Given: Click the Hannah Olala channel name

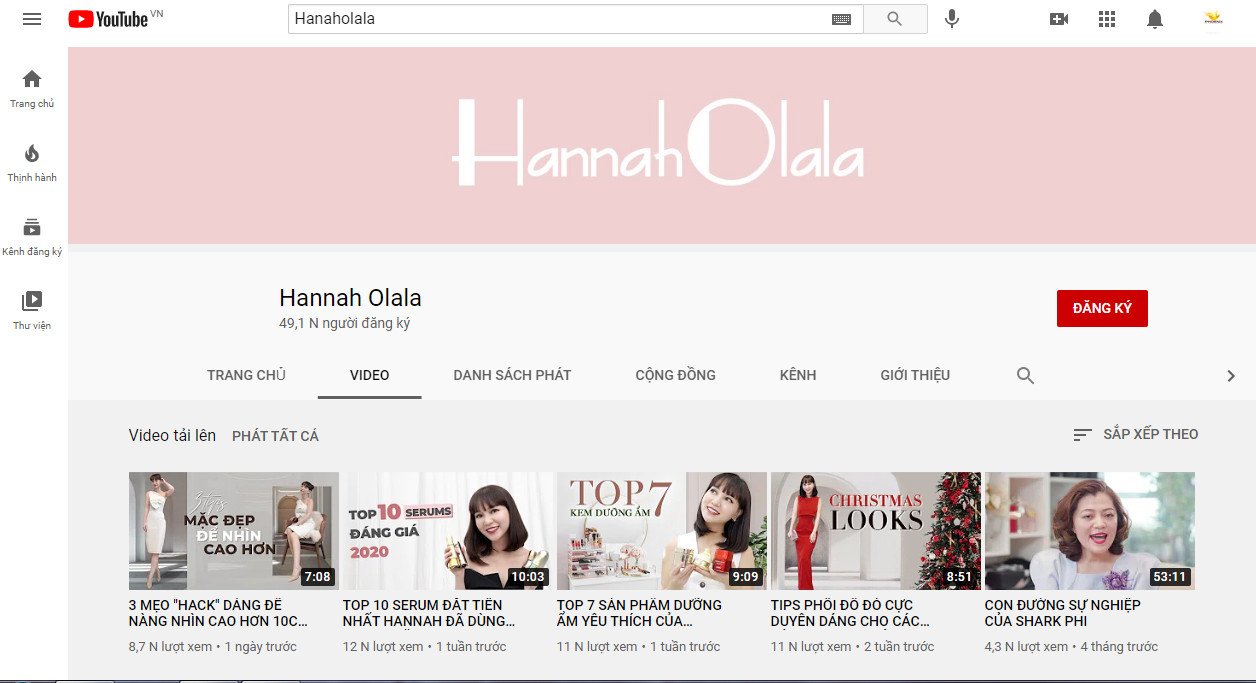Looking at the screenshot, I should tap(350, 298).
